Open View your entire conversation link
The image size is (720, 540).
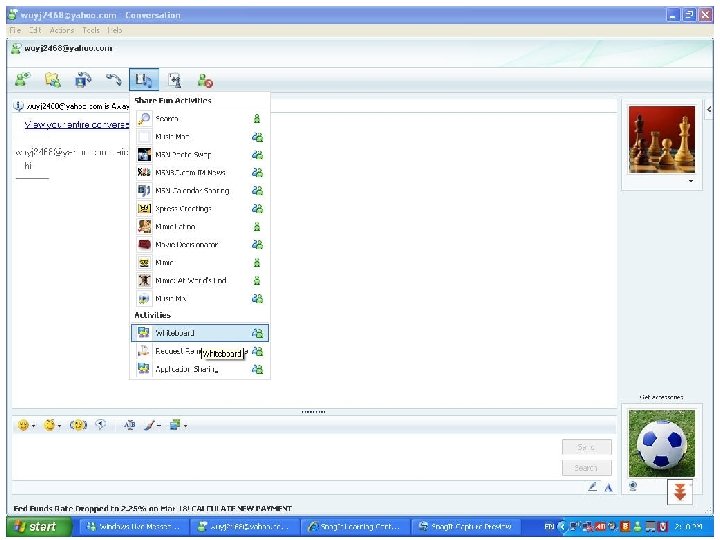click(x=77, y=124)
